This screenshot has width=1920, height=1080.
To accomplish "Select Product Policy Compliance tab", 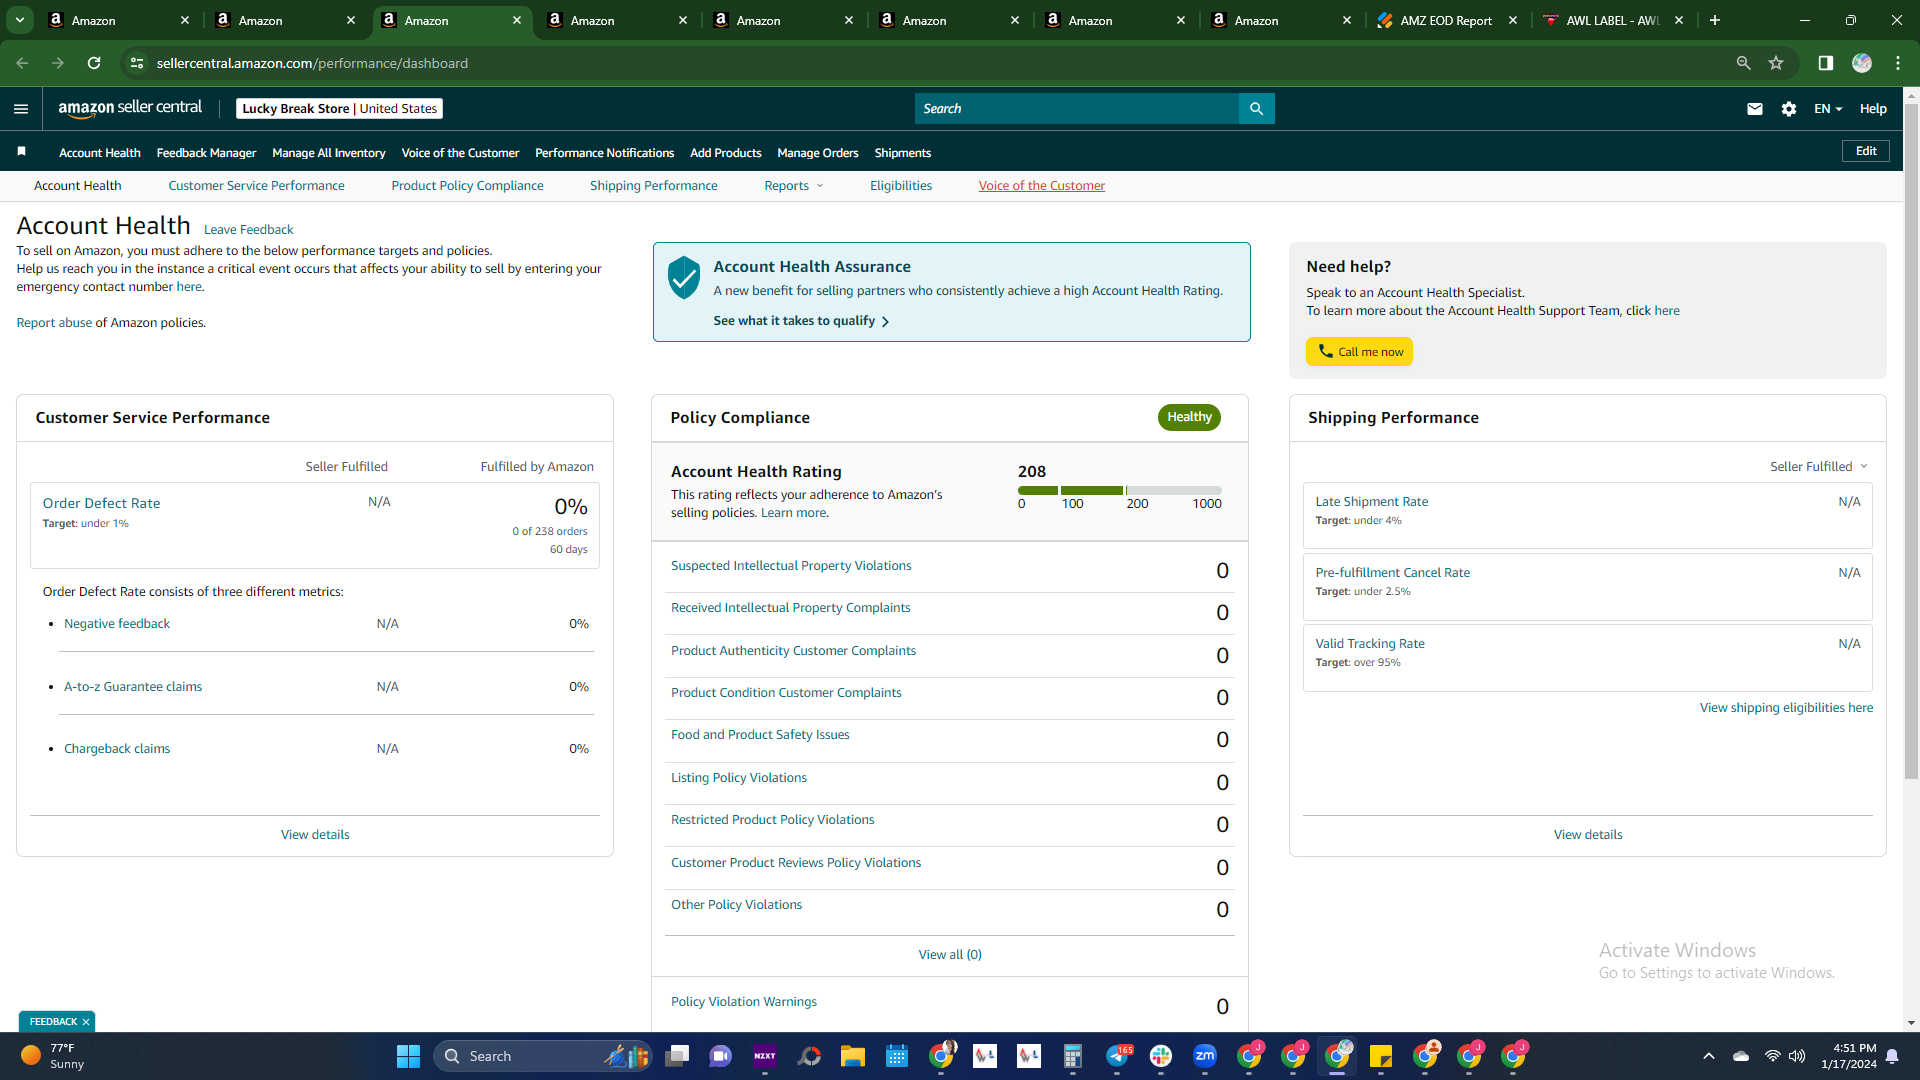I will pyautogui.click(x=467, y=186).
